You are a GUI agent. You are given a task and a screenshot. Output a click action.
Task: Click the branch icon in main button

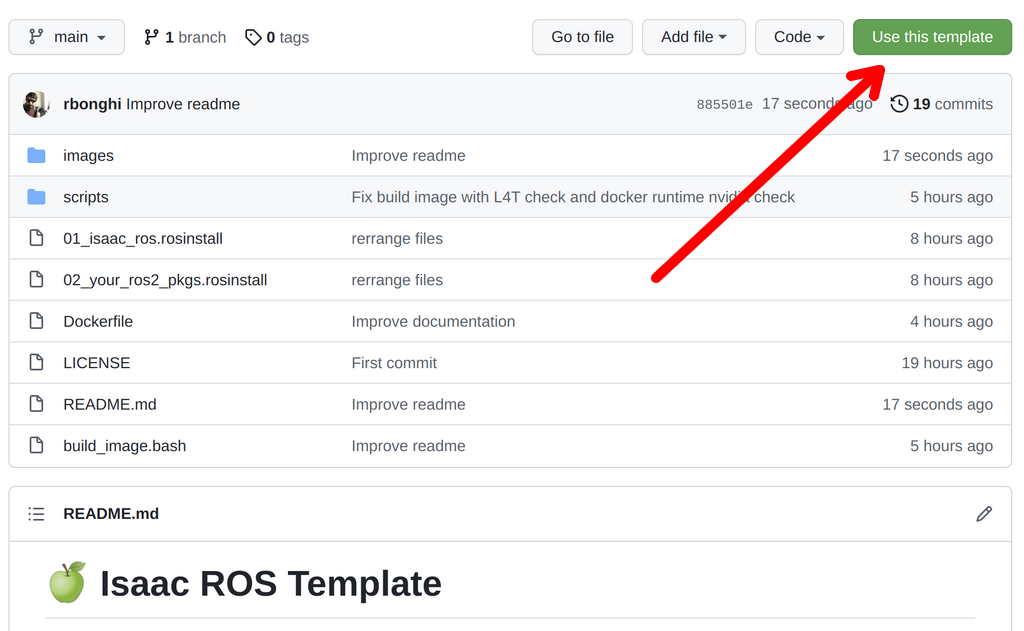(37, 37)
